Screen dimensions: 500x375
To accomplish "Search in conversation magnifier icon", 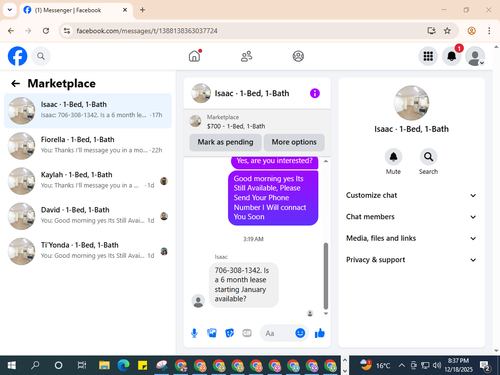I will (x=428, y=157).
